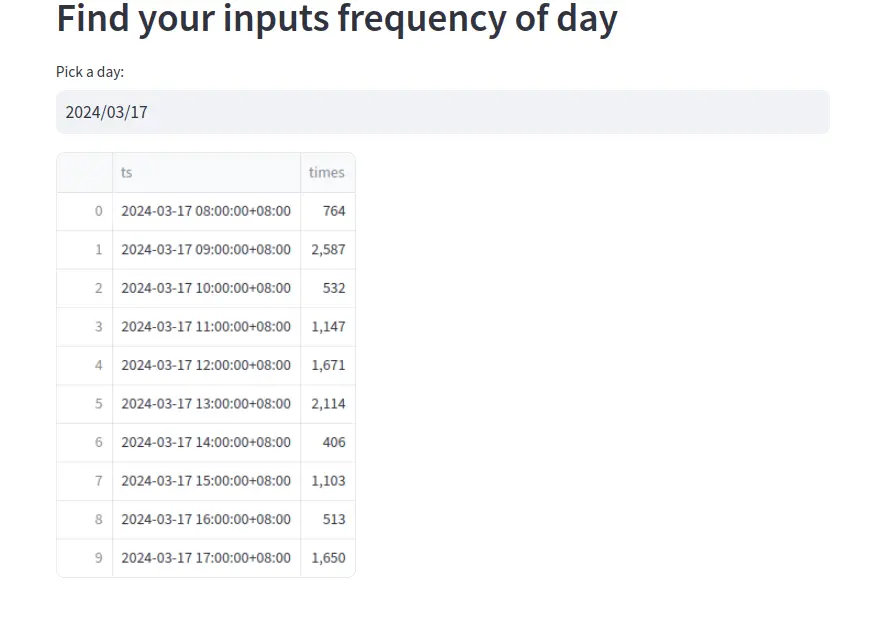875x622 pixels.
Task: Click the times value 2,114
Action: 328,404
